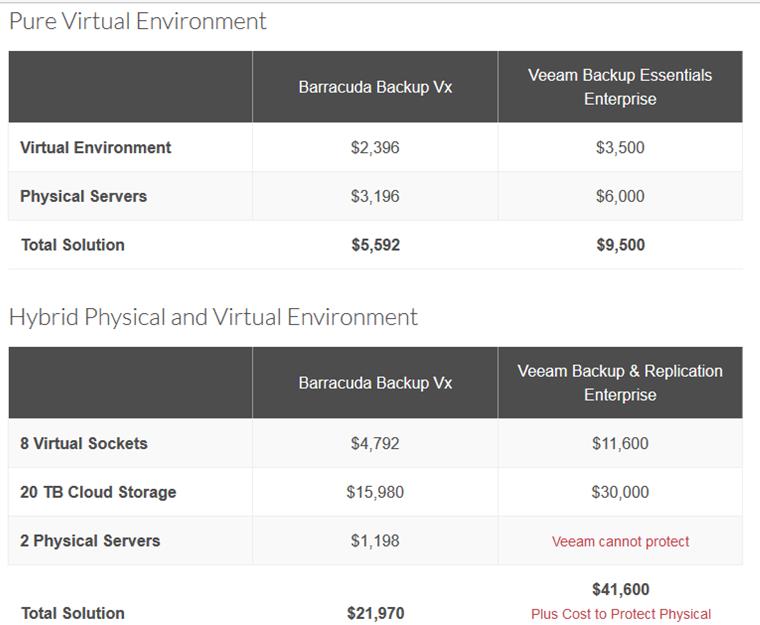Click the $9,500 total value
The image size is (760, 625).
click(x=620, y=245)
